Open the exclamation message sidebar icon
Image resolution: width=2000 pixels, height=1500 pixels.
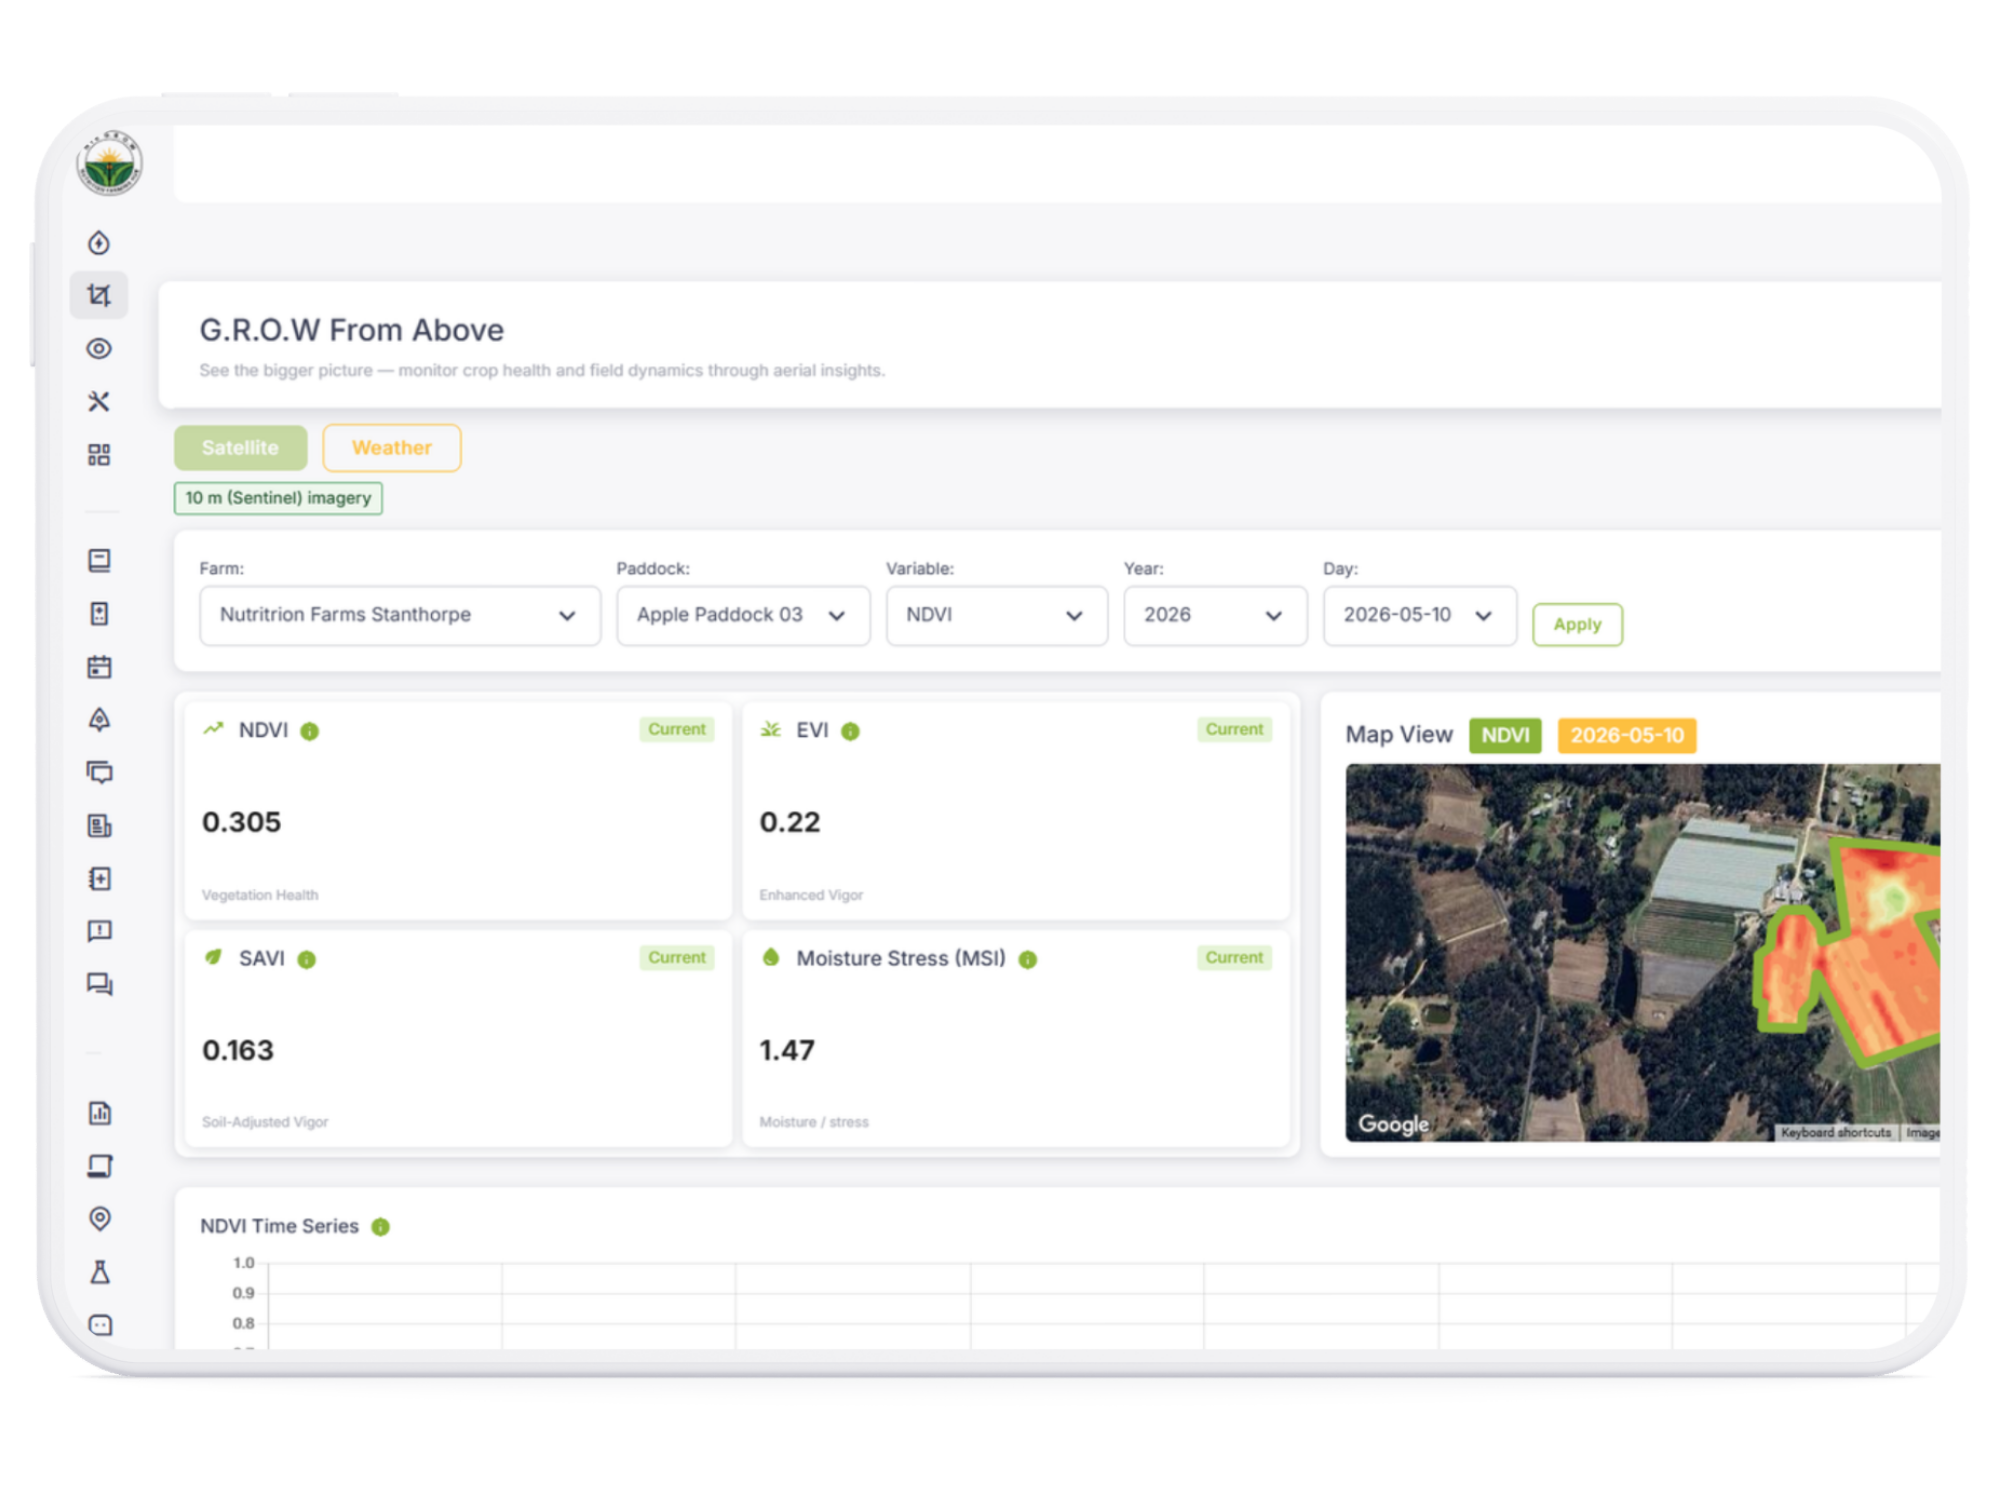tap(99, 931)
